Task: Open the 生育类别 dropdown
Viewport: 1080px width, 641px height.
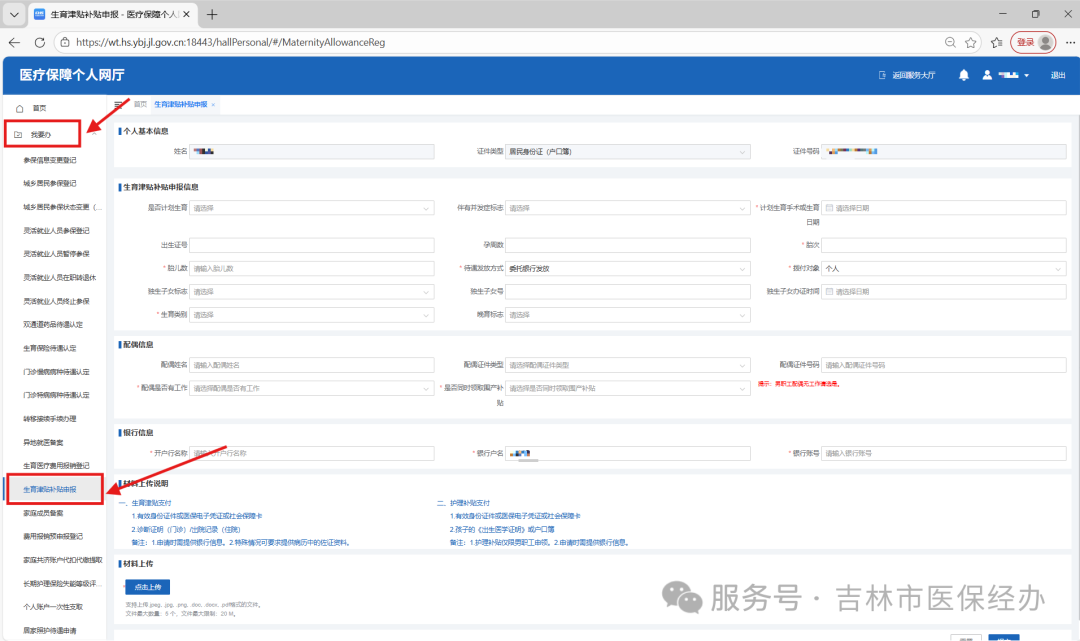Action: point(311,315)
